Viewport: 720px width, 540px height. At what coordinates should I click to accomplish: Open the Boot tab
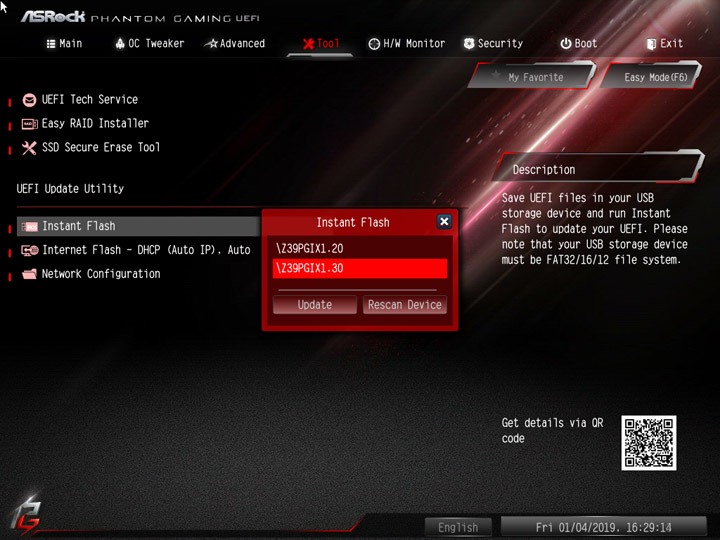579,44
